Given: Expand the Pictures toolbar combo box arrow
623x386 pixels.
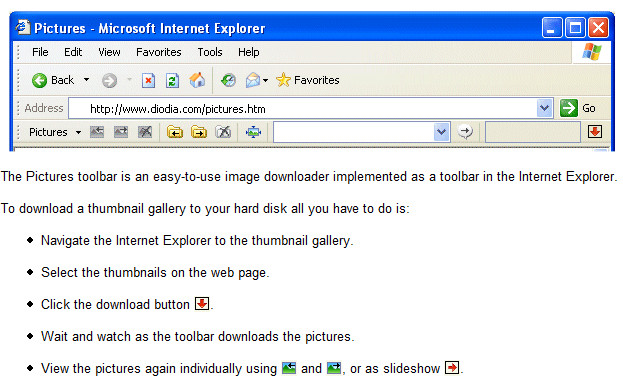Looking at the screenshot, I should (x=441, y=132).
